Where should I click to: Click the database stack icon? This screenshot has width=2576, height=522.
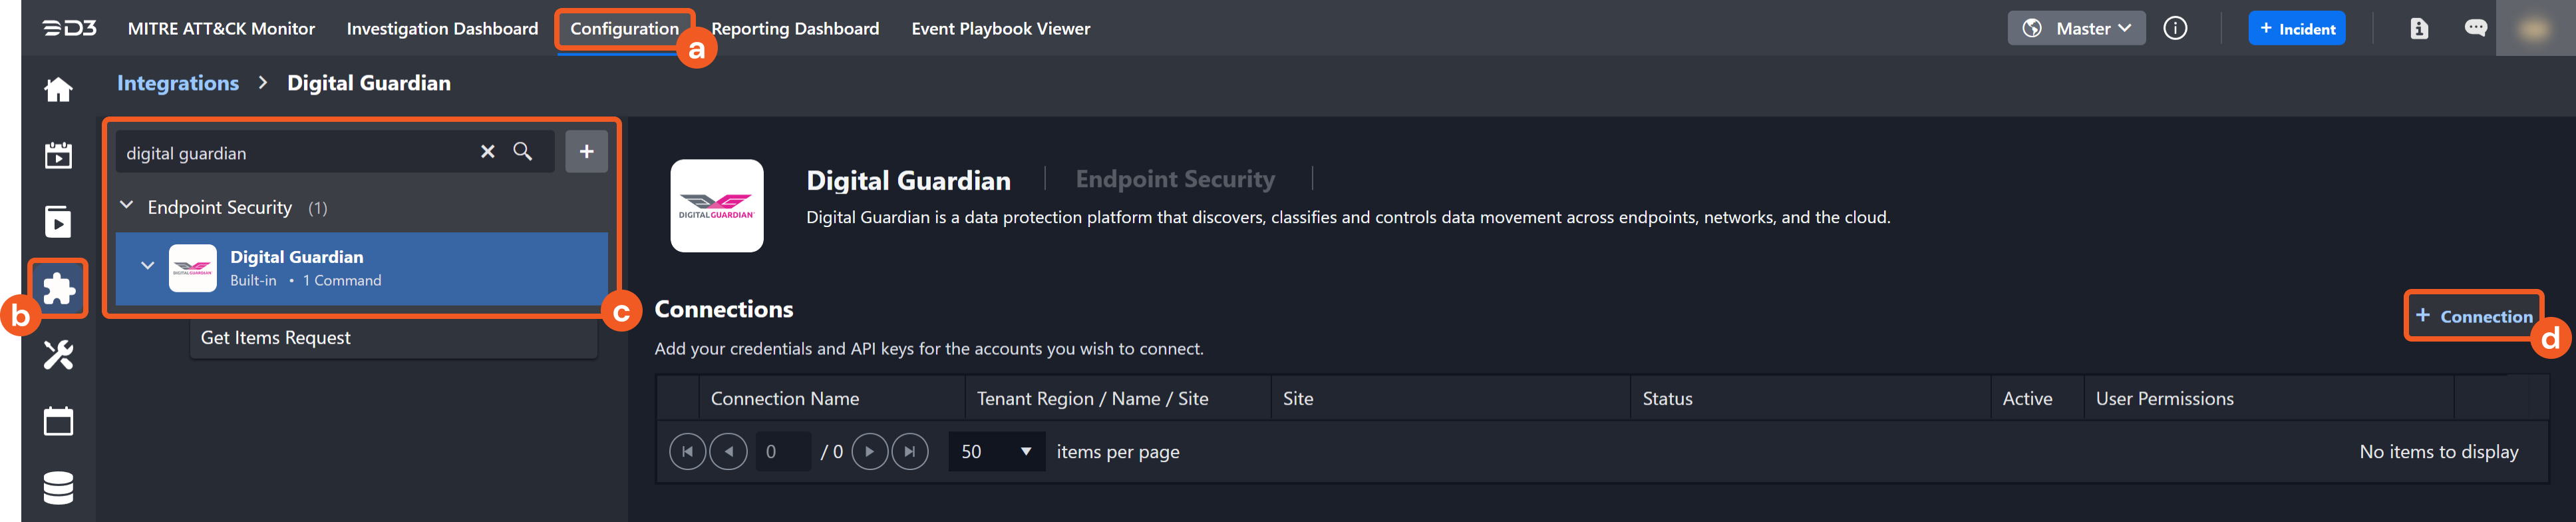click(58, 487)
